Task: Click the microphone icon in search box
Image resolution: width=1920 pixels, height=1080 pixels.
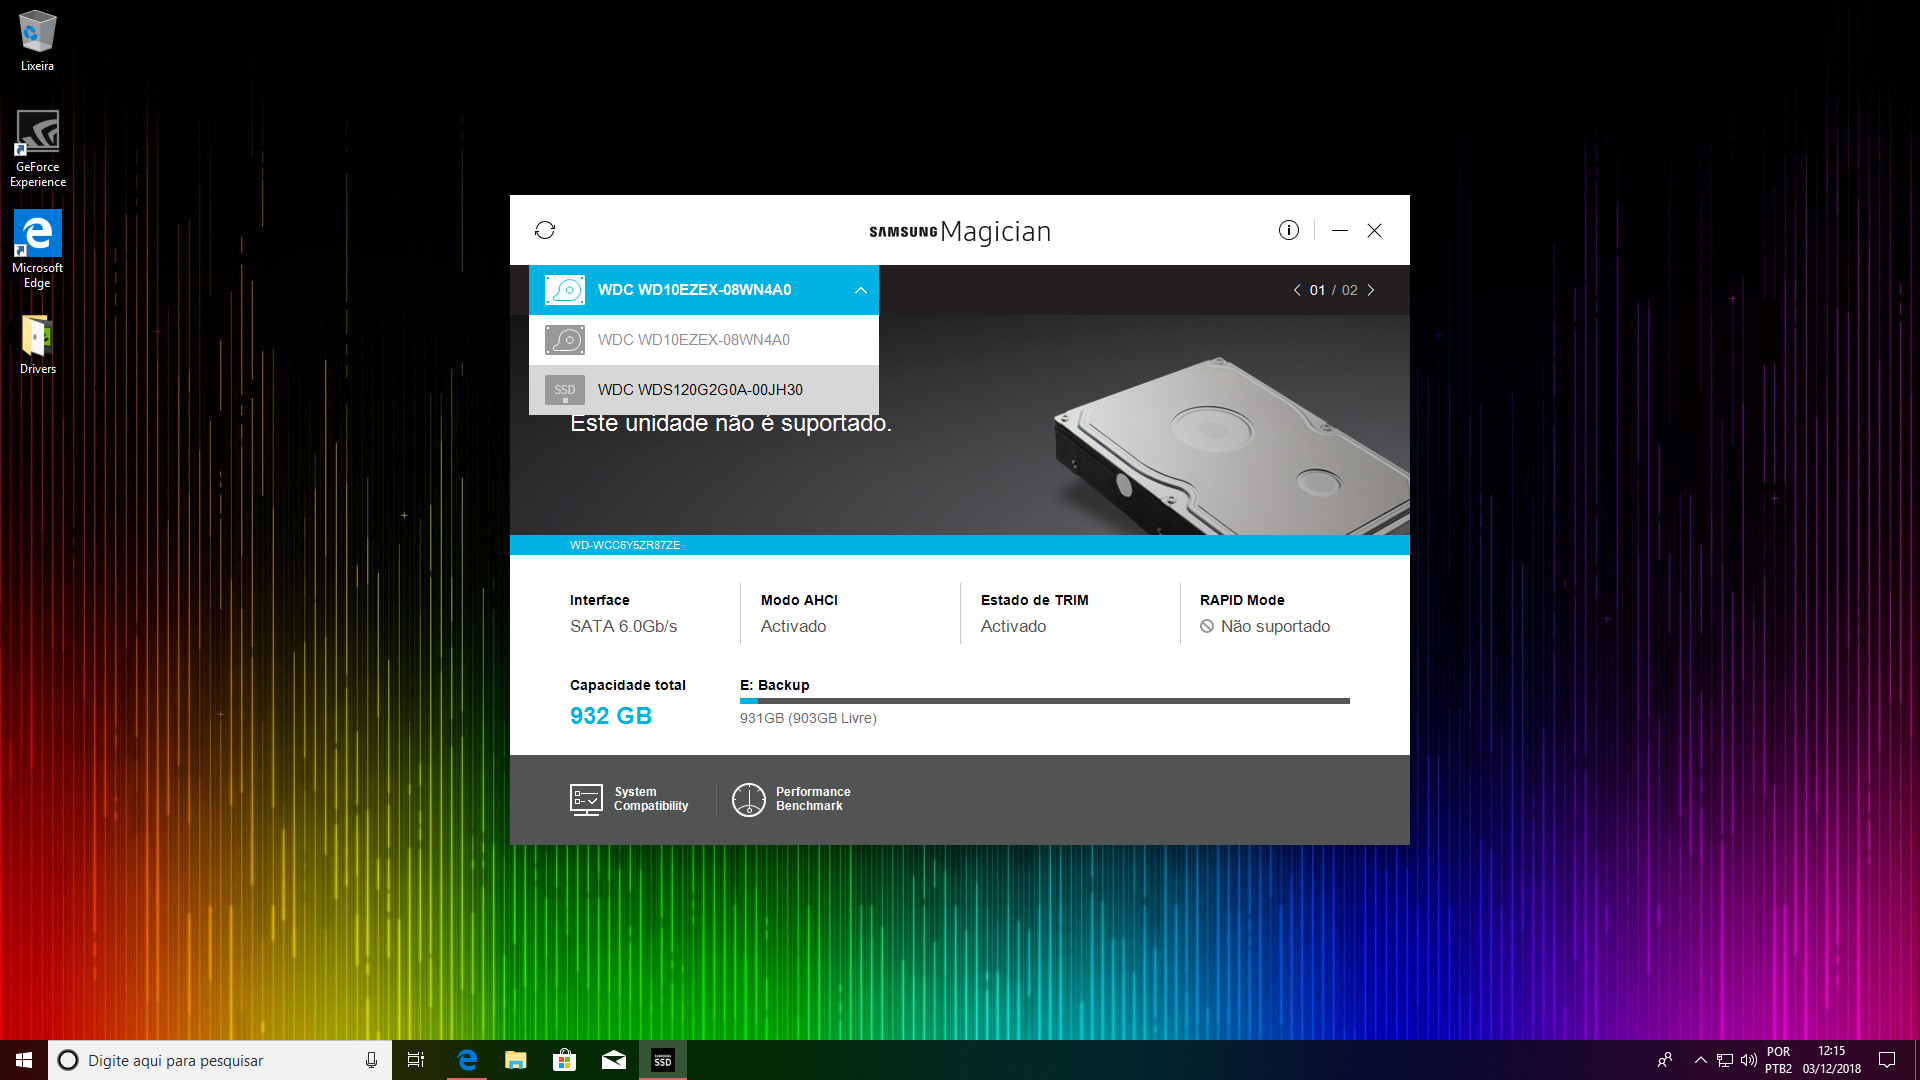Action: (x=371, y=1060)
